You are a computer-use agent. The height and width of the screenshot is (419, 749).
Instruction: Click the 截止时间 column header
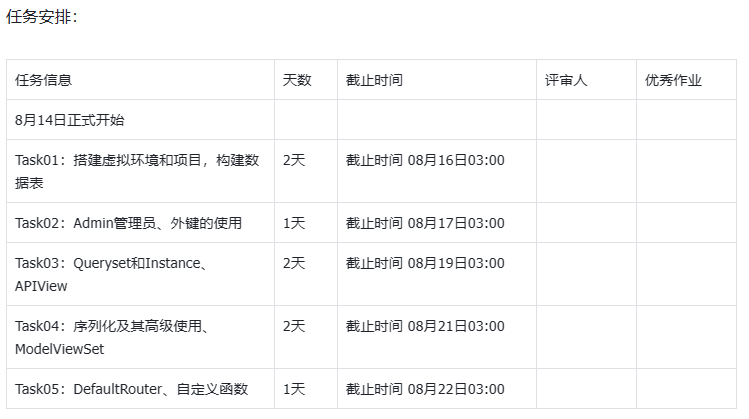click(374, 80)
